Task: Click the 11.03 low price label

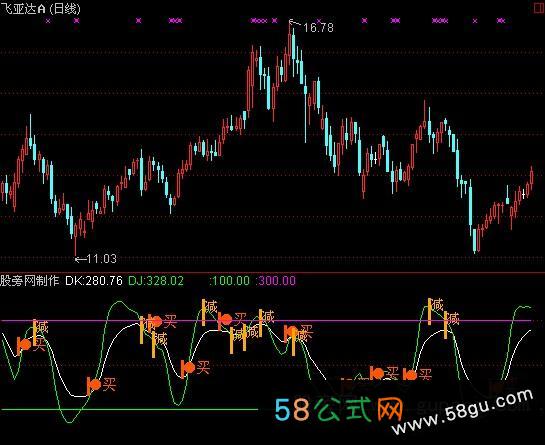Action: coord(101,259)
